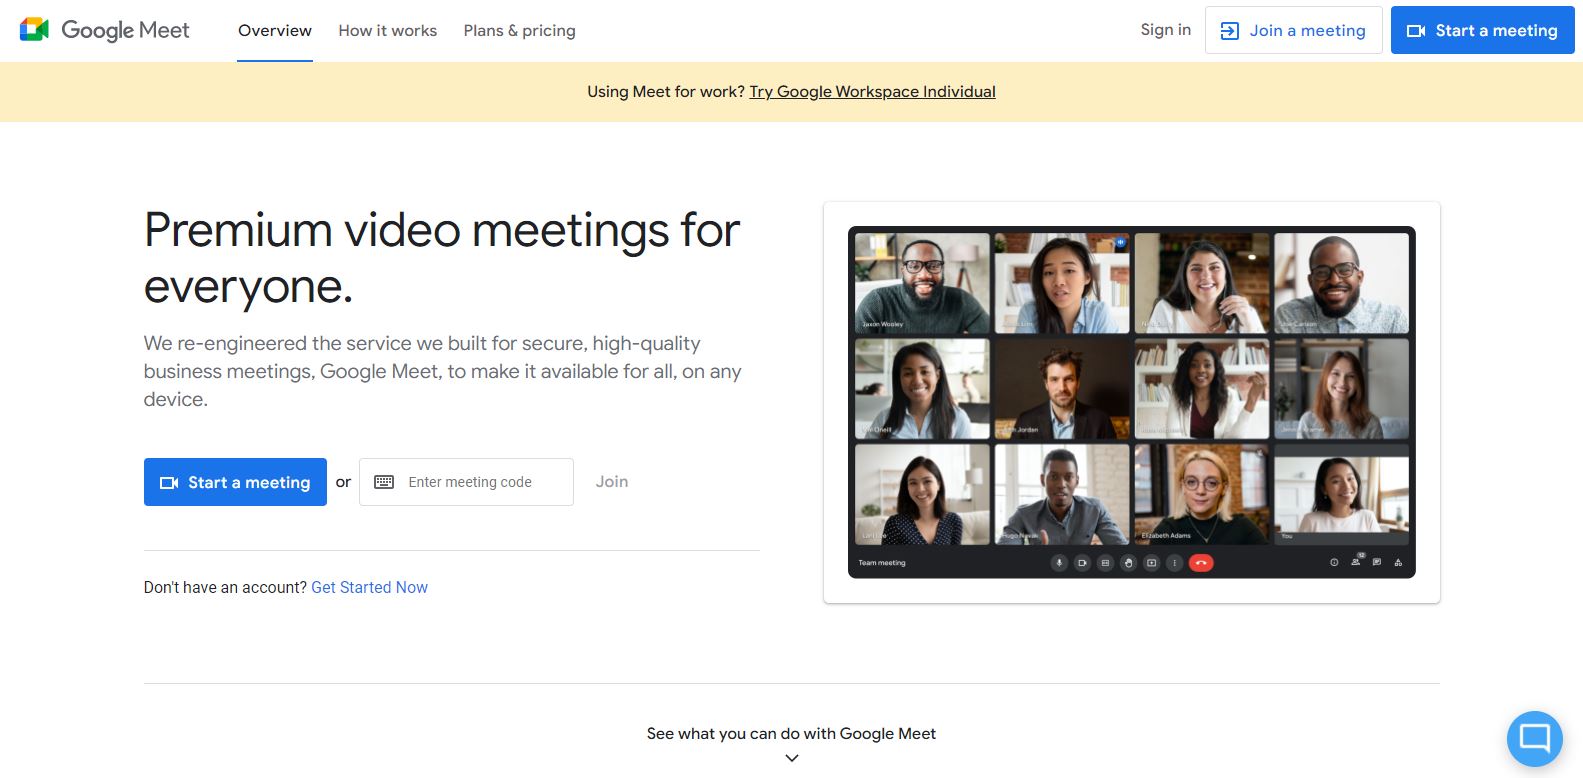Click the chat message icon in preview toolbar
This screenshot has height=778, width=1583.
pyautogui.click(x=1377, y=562)
